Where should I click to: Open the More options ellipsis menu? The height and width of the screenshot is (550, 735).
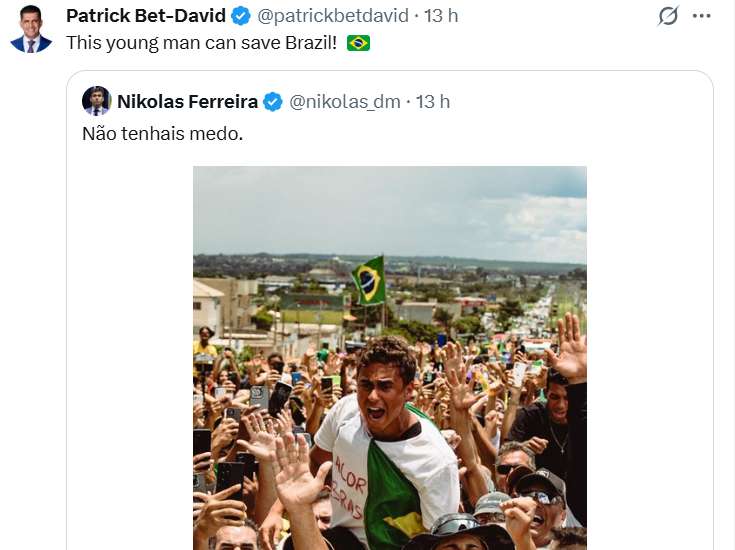[702, 16]
